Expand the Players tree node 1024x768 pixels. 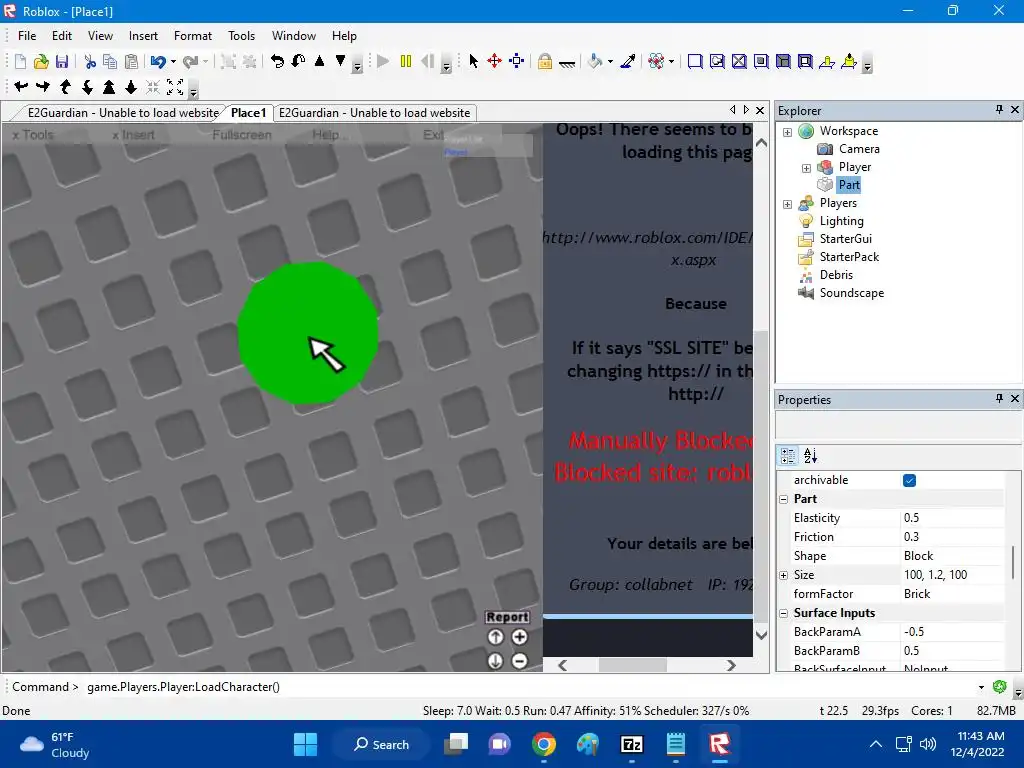[x=788, y=204]
